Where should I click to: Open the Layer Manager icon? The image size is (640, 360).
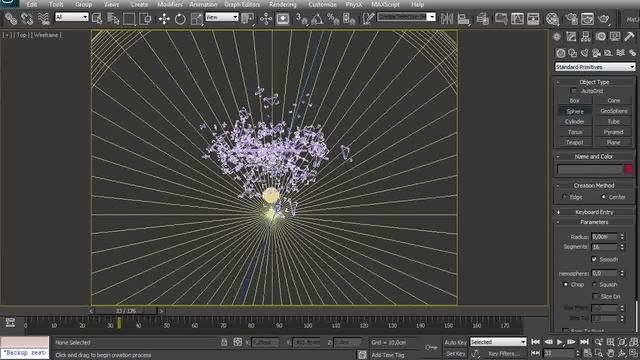(x=482, y=19)
